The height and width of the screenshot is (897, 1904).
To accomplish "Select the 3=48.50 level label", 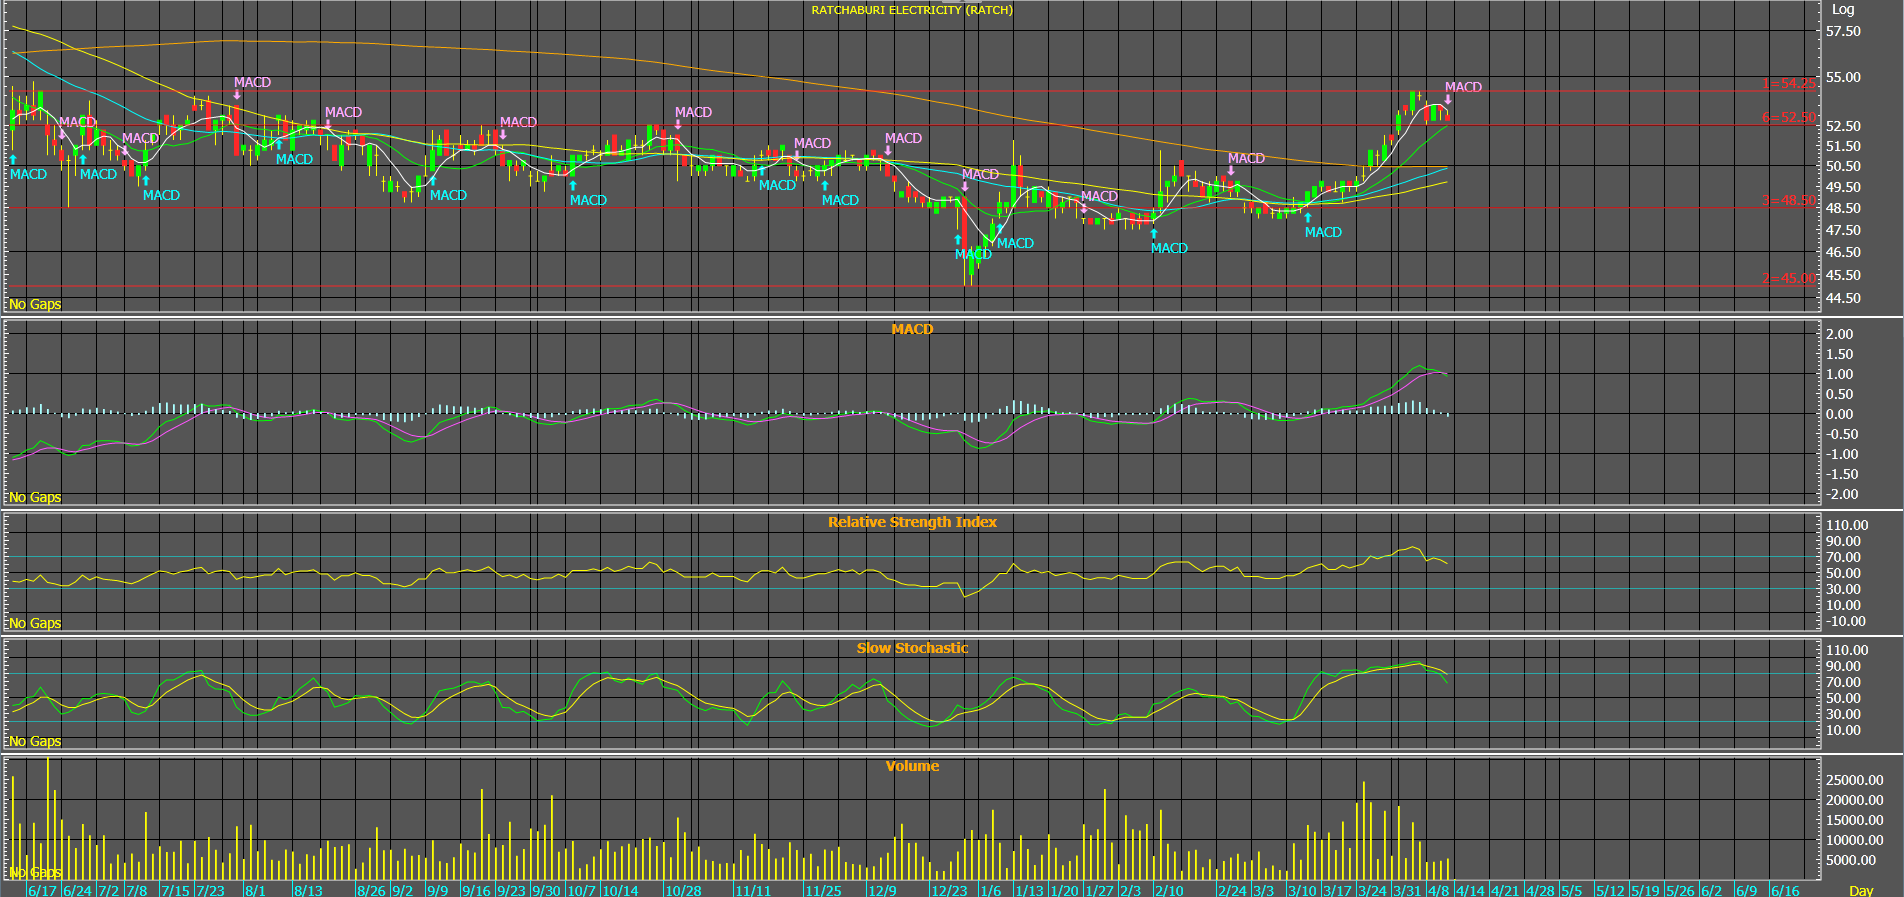I will click(x=1789, y=200).
